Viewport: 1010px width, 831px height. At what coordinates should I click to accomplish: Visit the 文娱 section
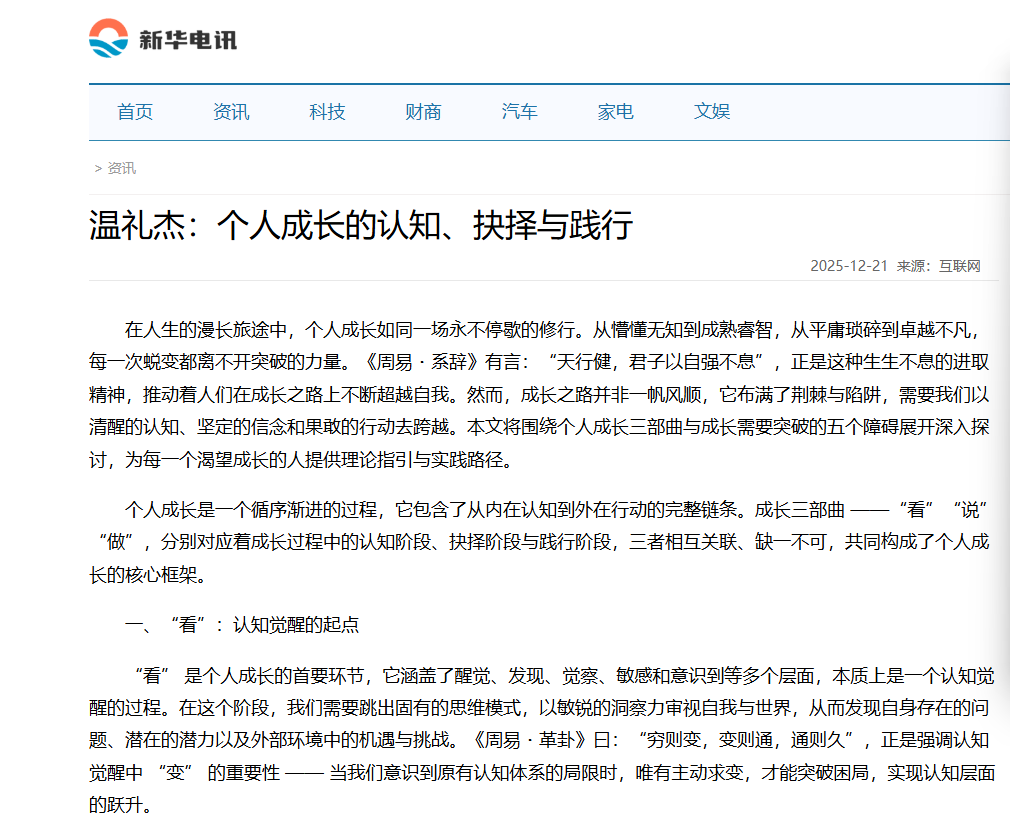pyautogui.click(x=711, y=112)
